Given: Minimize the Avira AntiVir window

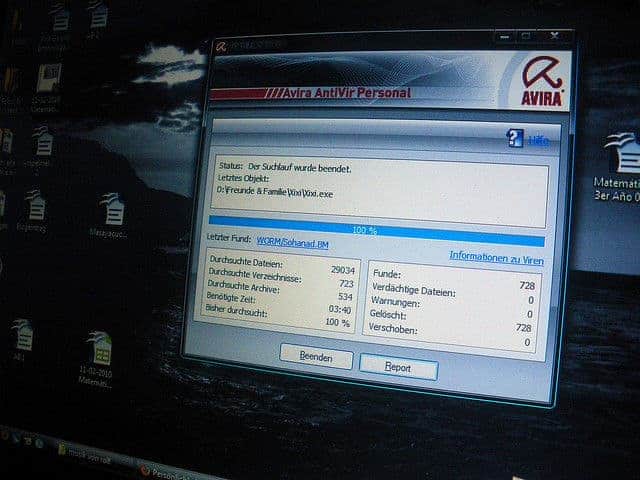Looking at the screenshot, I should pos(504,37).
